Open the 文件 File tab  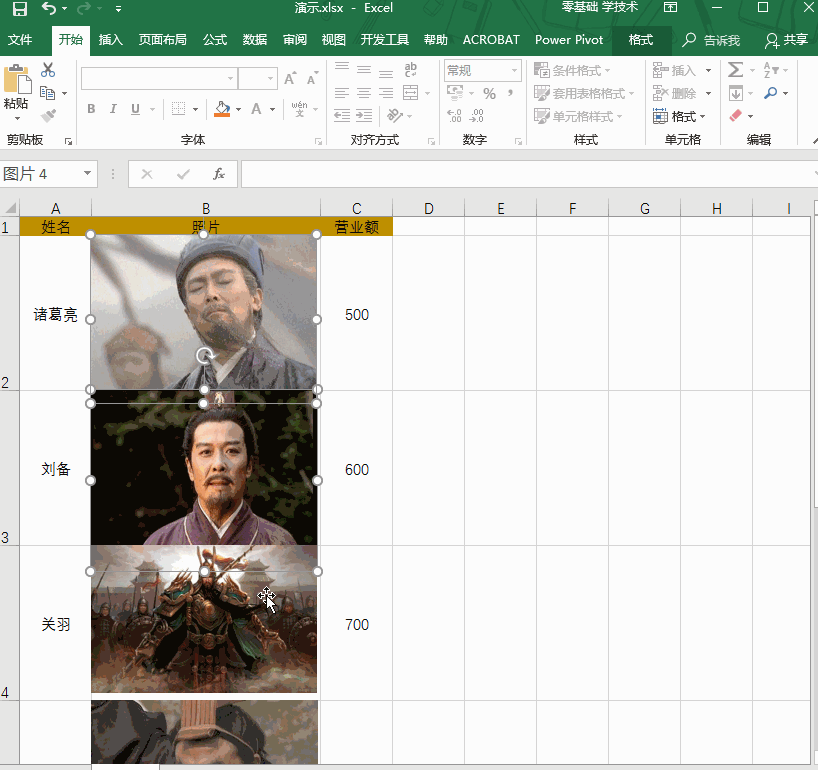(x=20, y=40)
